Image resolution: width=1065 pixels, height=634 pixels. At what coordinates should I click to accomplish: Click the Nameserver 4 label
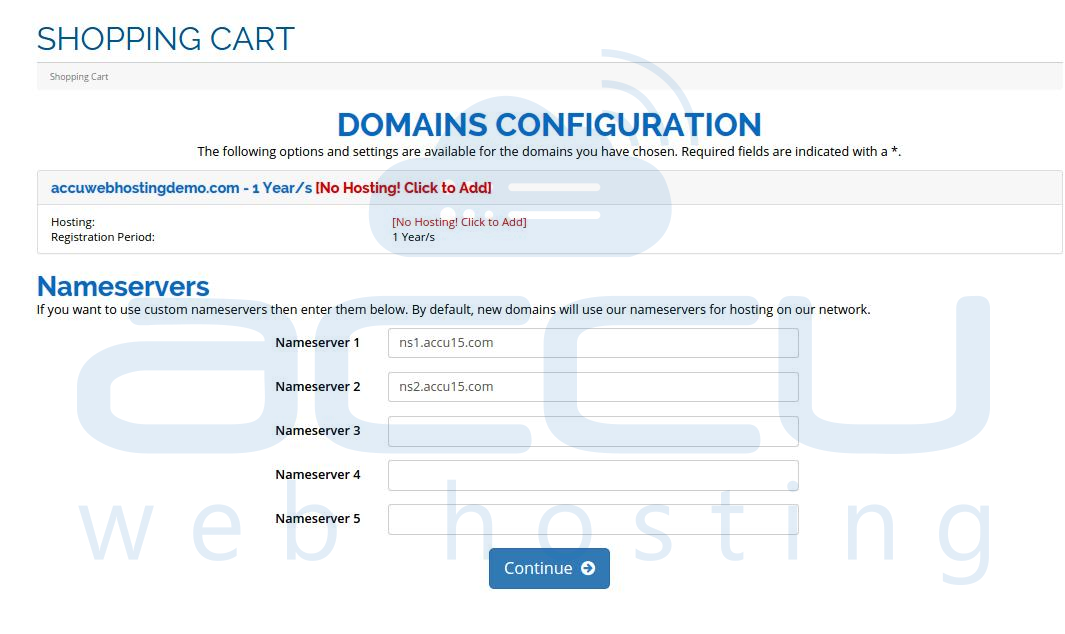(317, 475)
